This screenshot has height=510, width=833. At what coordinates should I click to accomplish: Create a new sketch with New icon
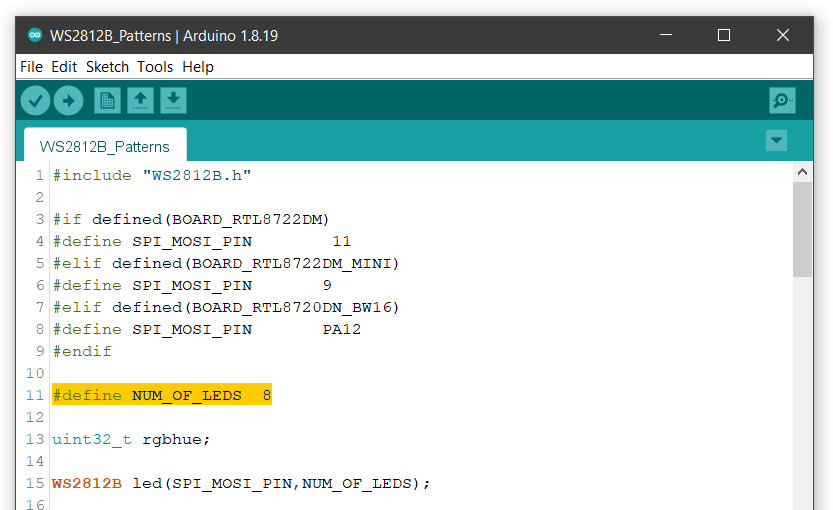tap(107, 100)
